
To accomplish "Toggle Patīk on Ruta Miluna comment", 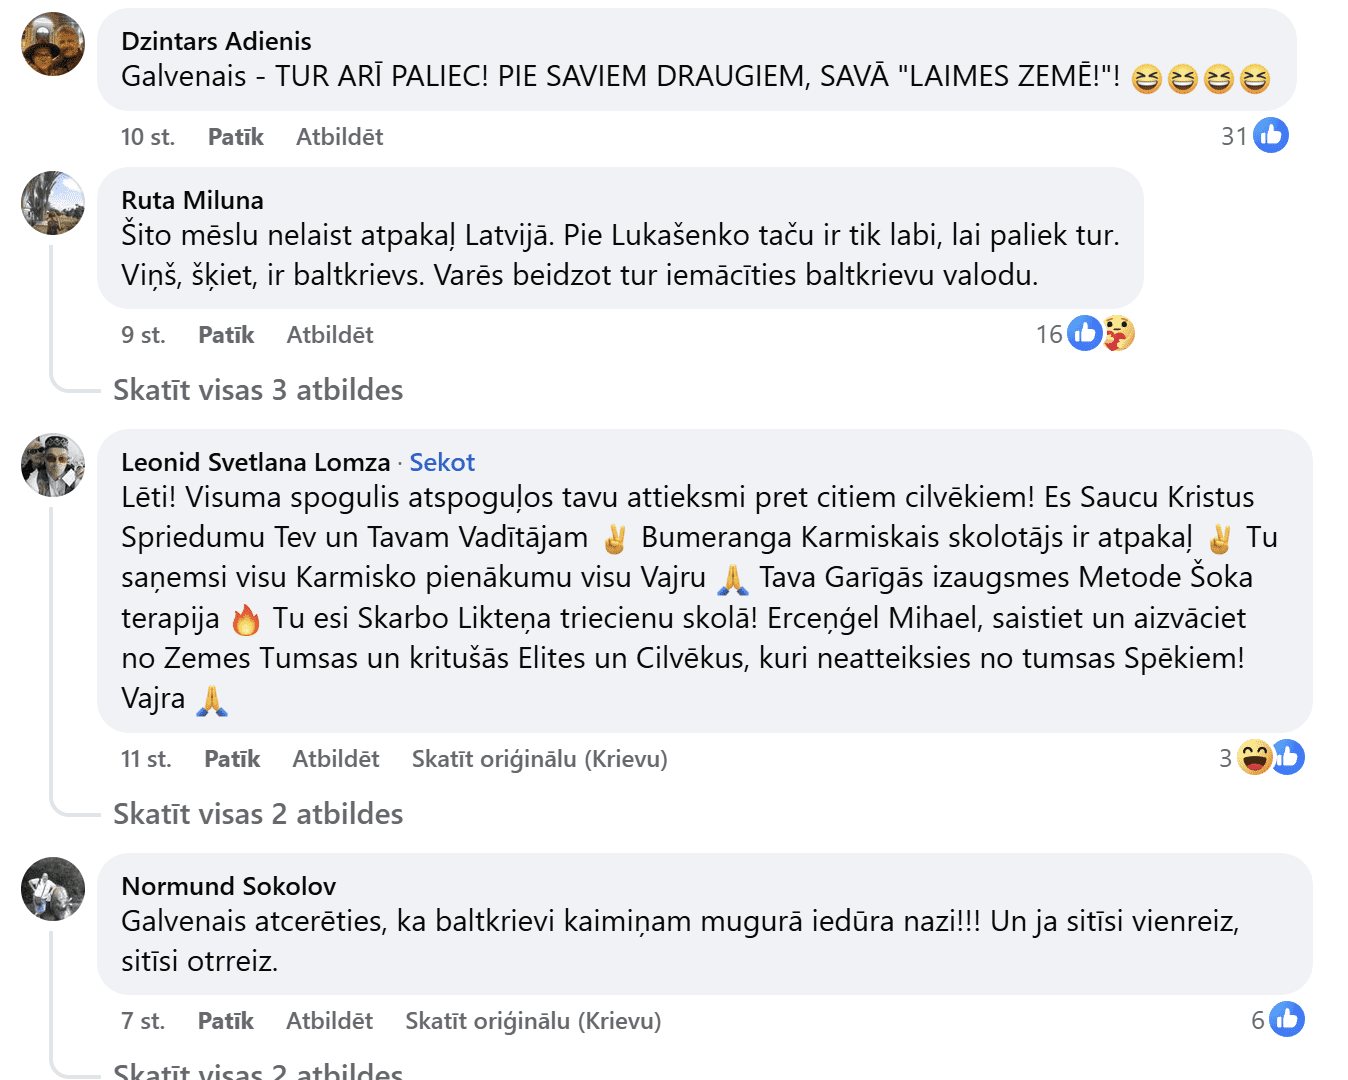I will (x=226, y=335).
